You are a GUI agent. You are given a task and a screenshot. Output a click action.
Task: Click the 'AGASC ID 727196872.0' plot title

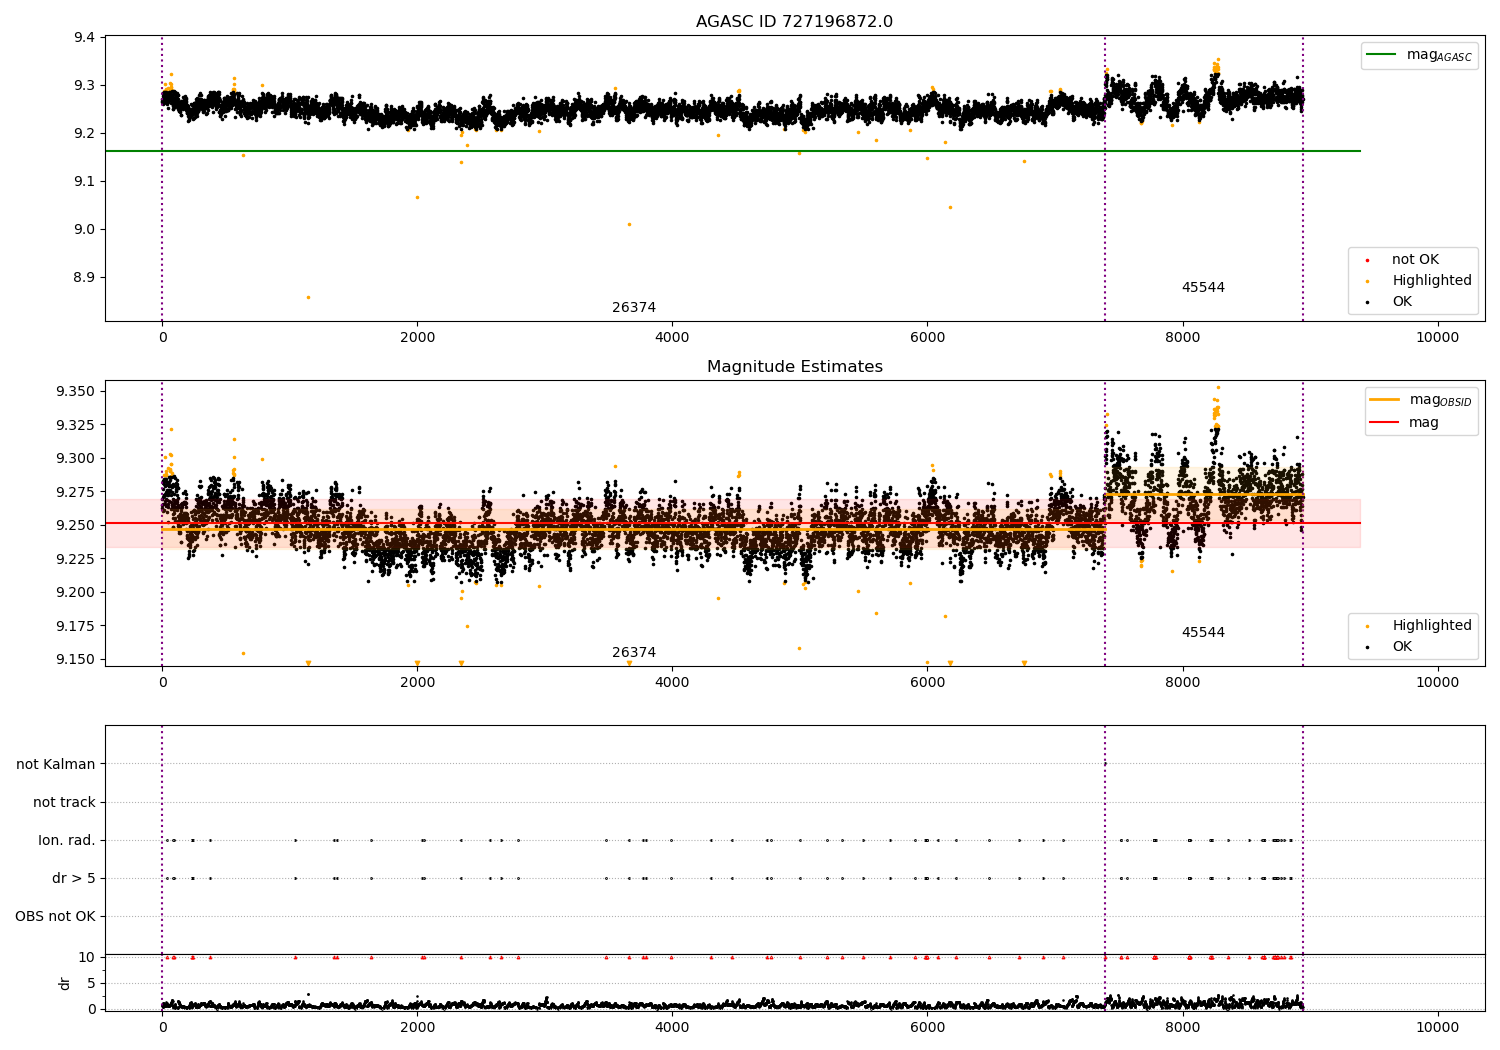pyautogui.click(x=794, y=22)
